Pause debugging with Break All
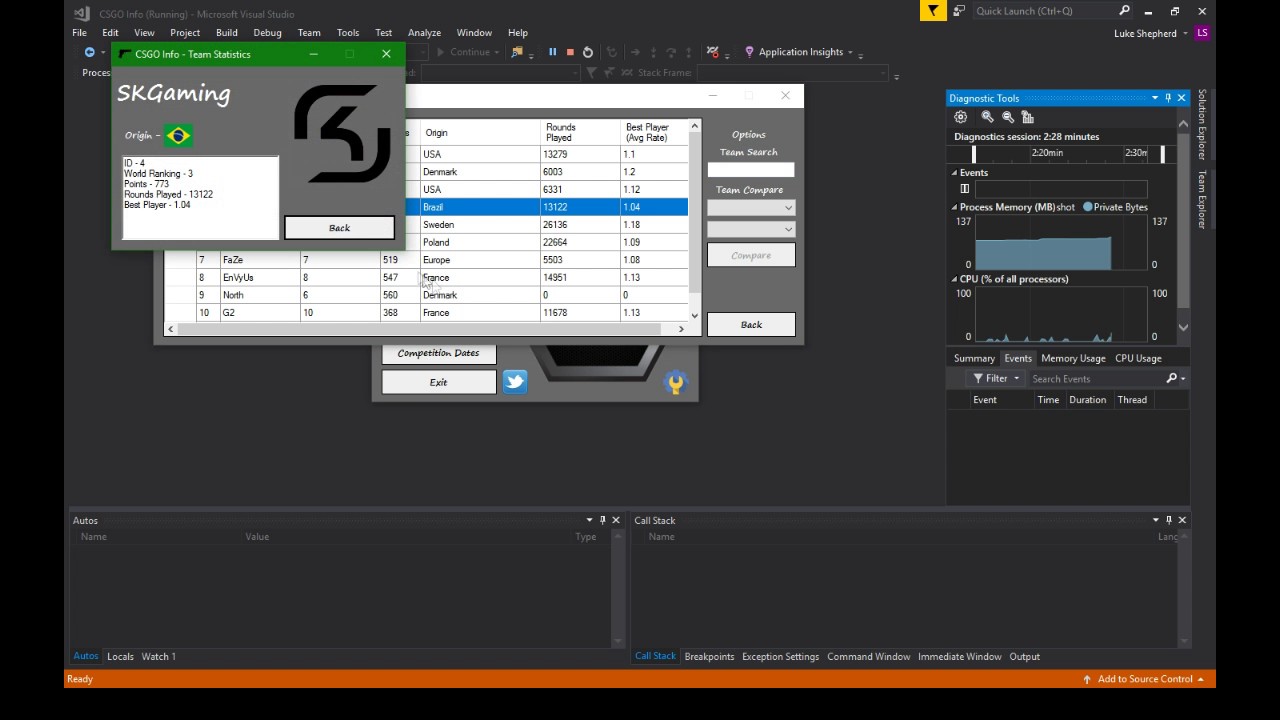Image resolution: width=1280 pixels, height=720 pixels. (552, 52)
